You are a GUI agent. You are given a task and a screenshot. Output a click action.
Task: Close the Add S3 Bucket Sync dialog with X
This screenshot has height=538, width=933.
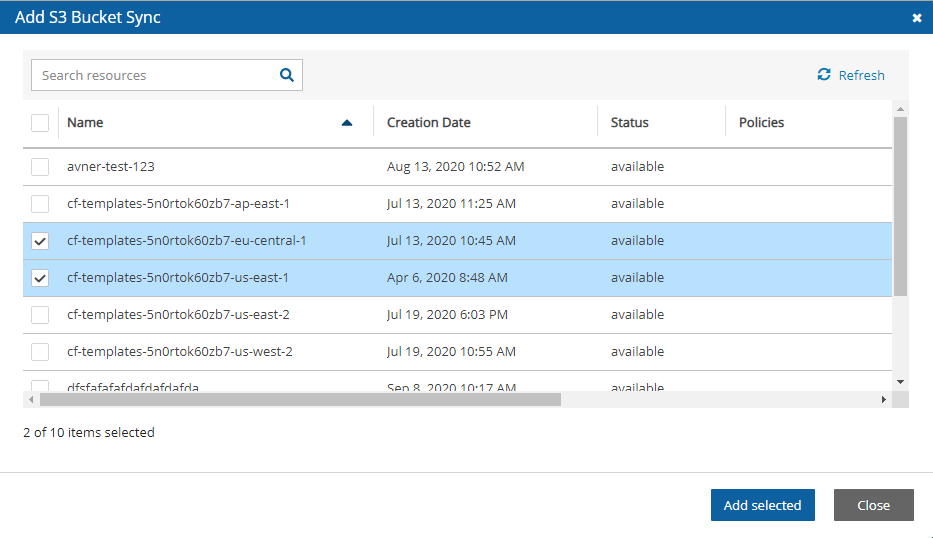click(x=917, y=18)
